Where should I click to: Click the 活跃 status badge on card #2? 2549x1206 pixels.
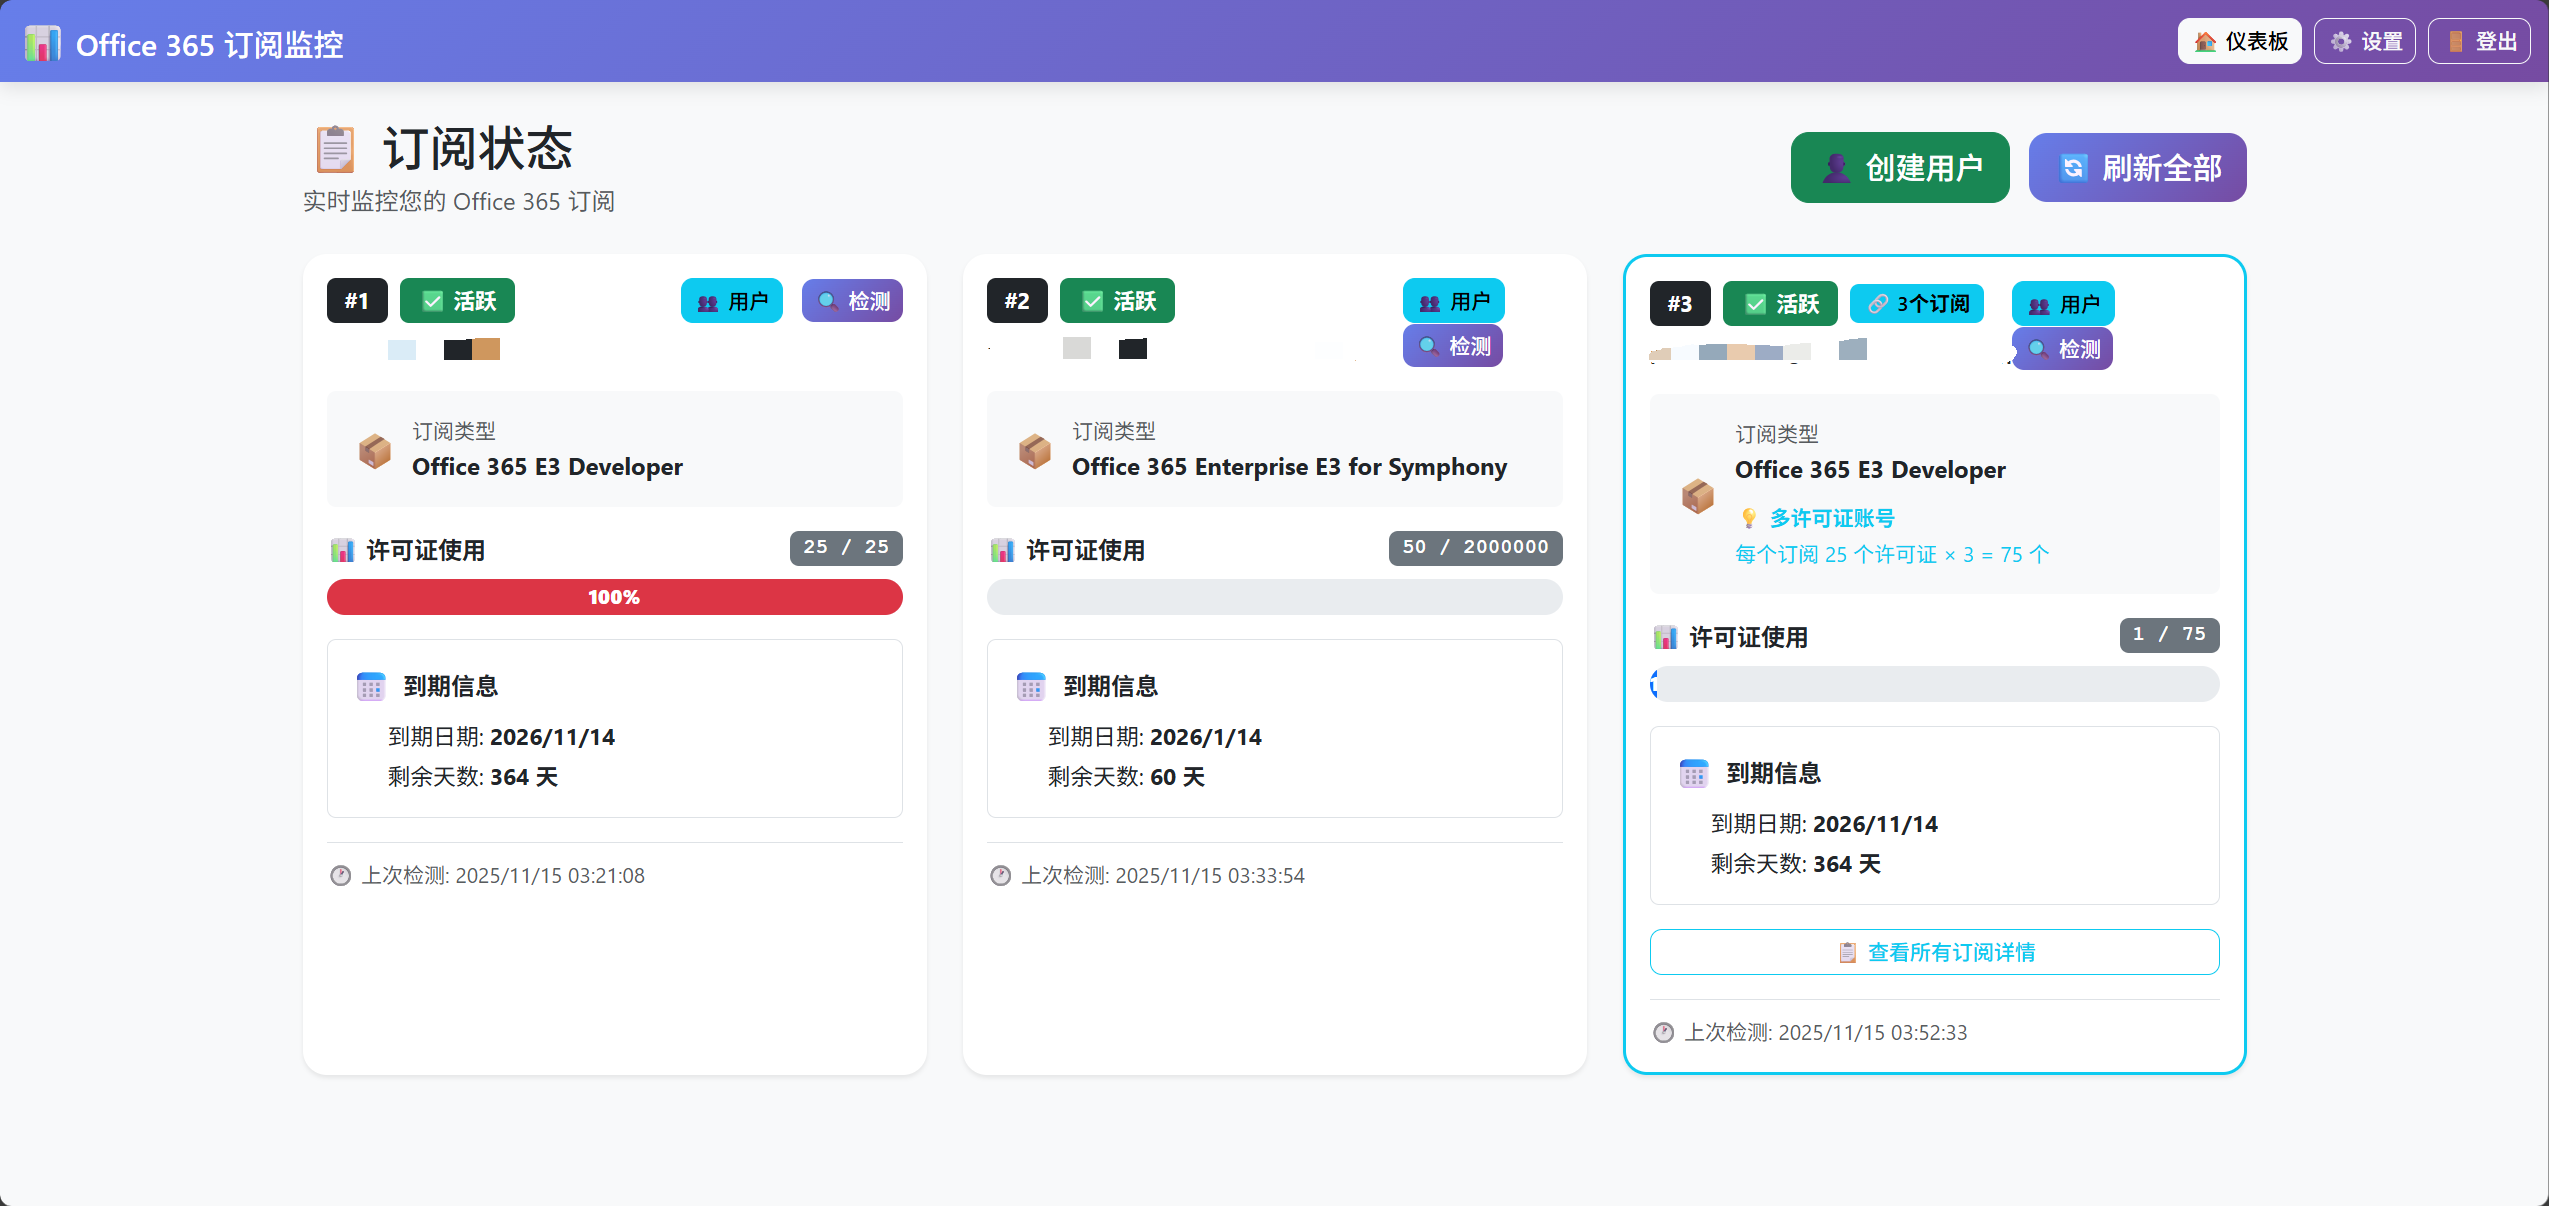(1117, 301)
